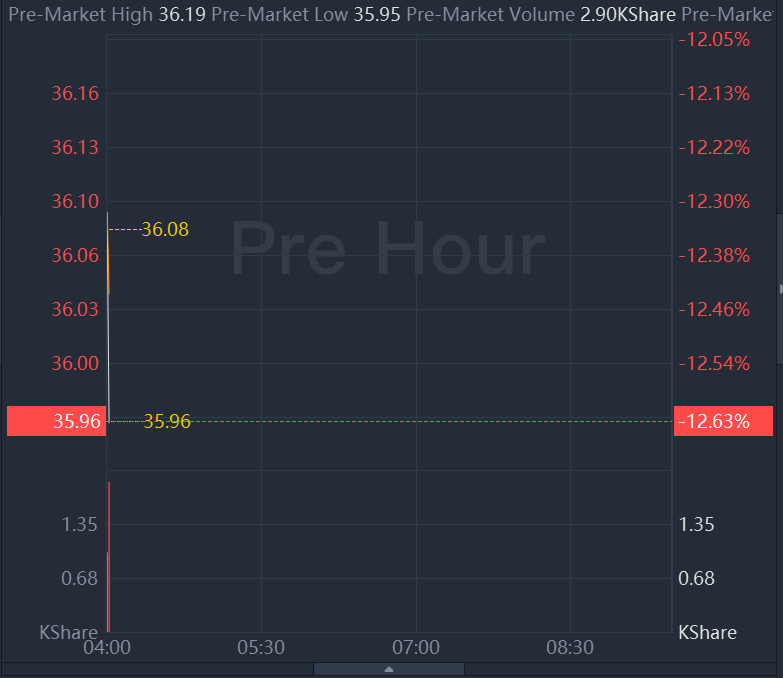This screenshot has width=783, height=678.
Task: Select the yellow 36.08 price marker
Action: pos(165,230)
